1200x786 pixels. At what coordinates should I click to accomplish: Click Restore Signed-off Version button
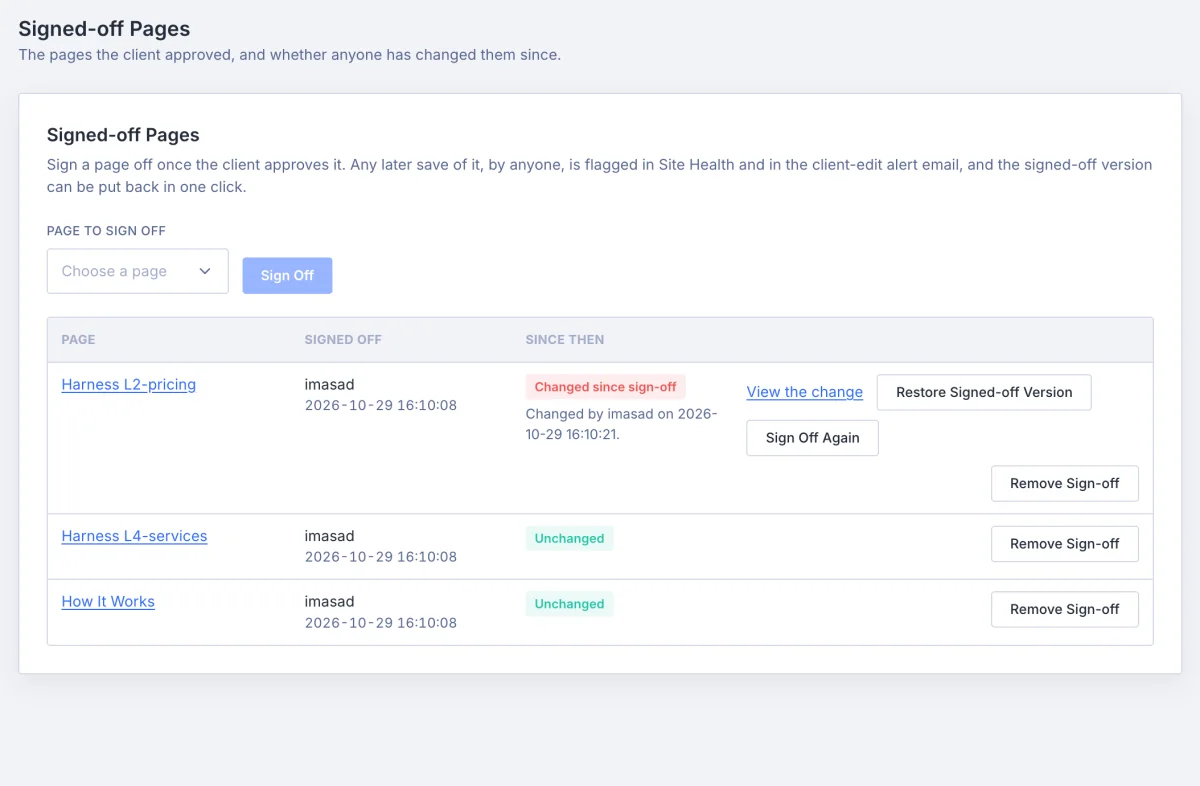click(x=984, y=392)
